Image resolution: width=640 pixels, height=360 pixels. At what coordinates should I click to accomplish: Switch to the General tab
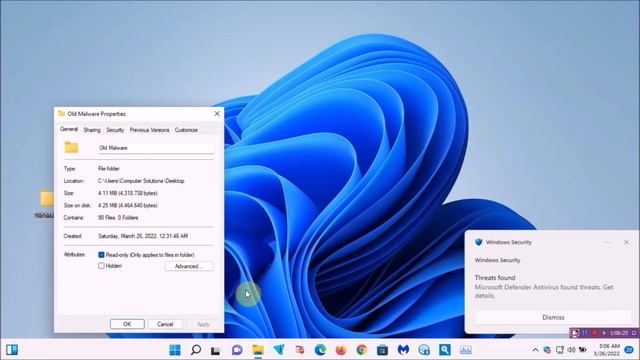point(69,129)
